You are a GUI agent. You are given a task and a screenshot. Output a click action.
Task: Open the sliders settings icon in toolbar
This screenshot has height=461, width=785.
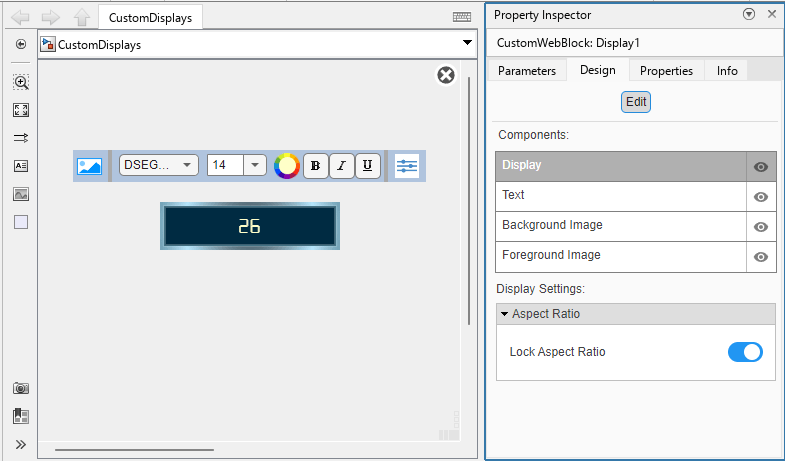click(x=407, y=166)
